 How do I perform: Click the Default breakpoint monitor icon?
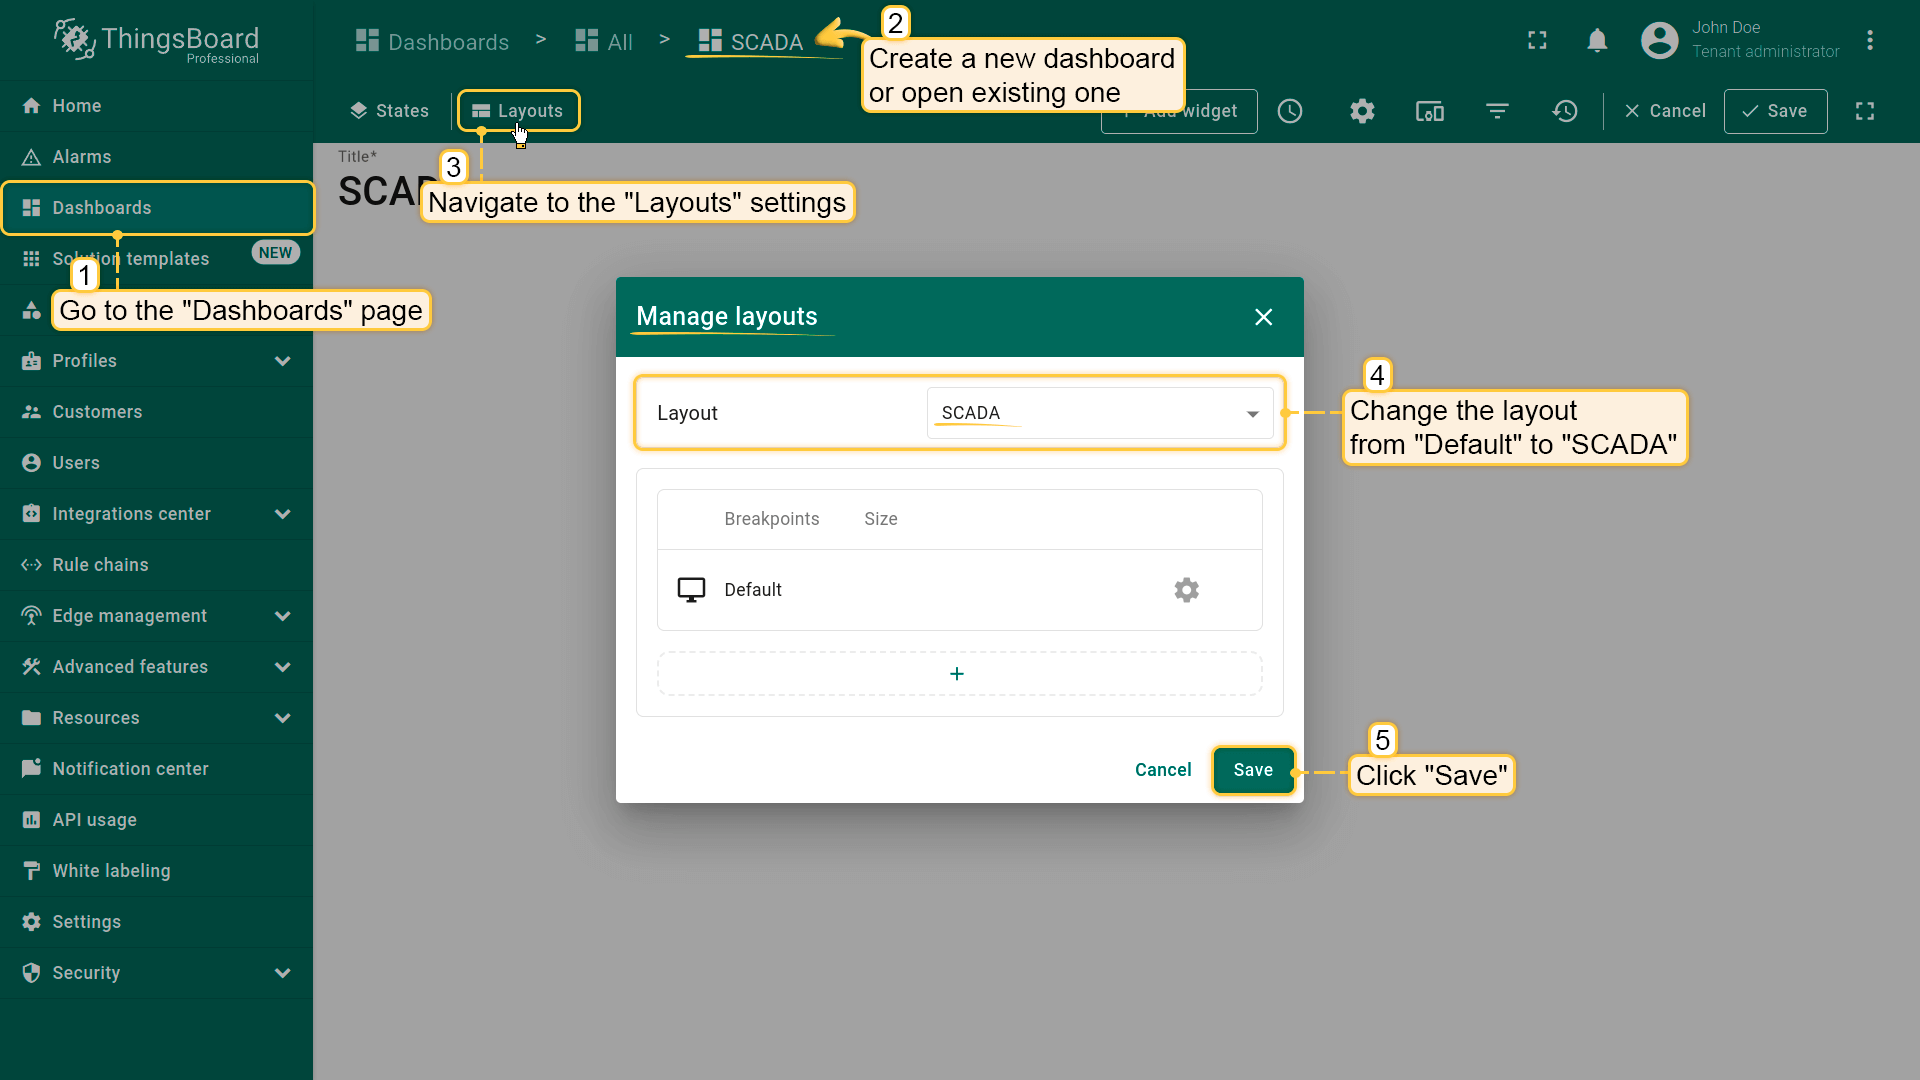coord(691,590)
